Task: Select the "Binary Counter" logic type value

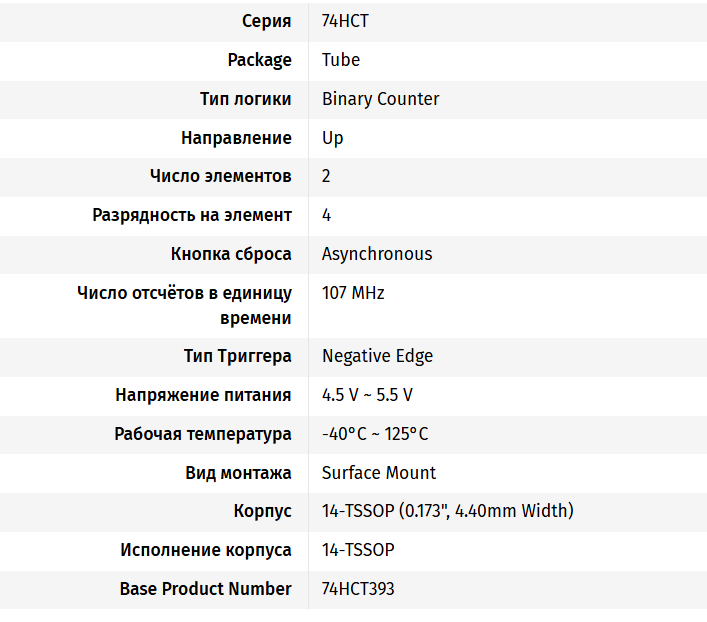Action: tap(380, 99)
